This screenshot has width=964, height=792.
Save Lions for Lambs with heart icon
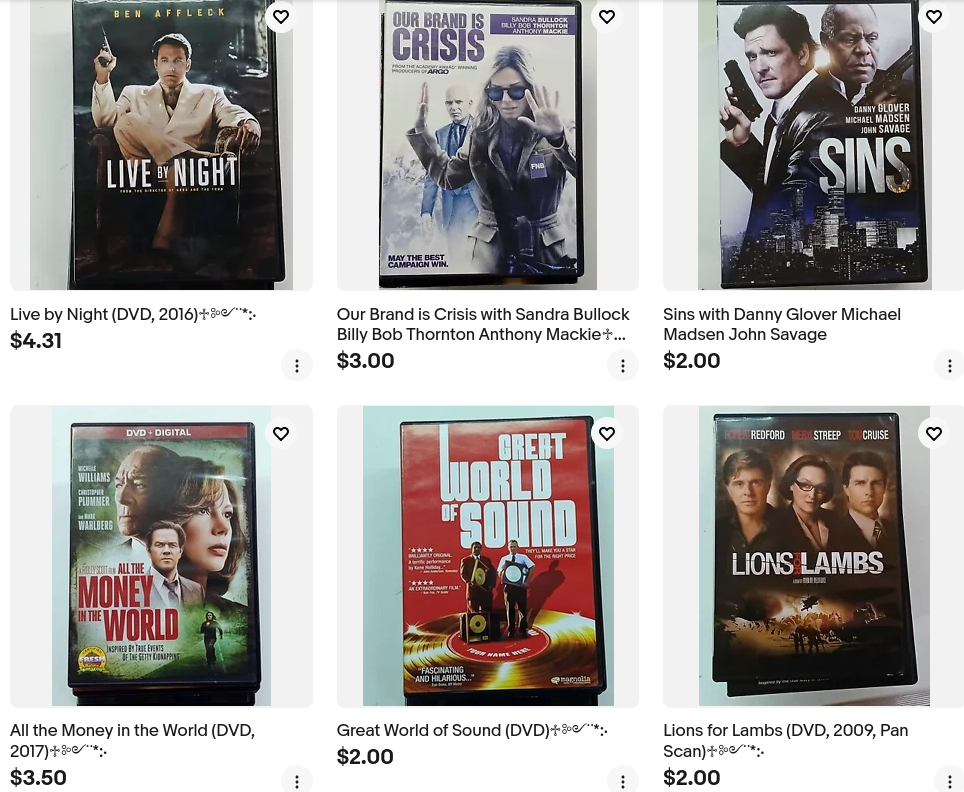point(933,434)
